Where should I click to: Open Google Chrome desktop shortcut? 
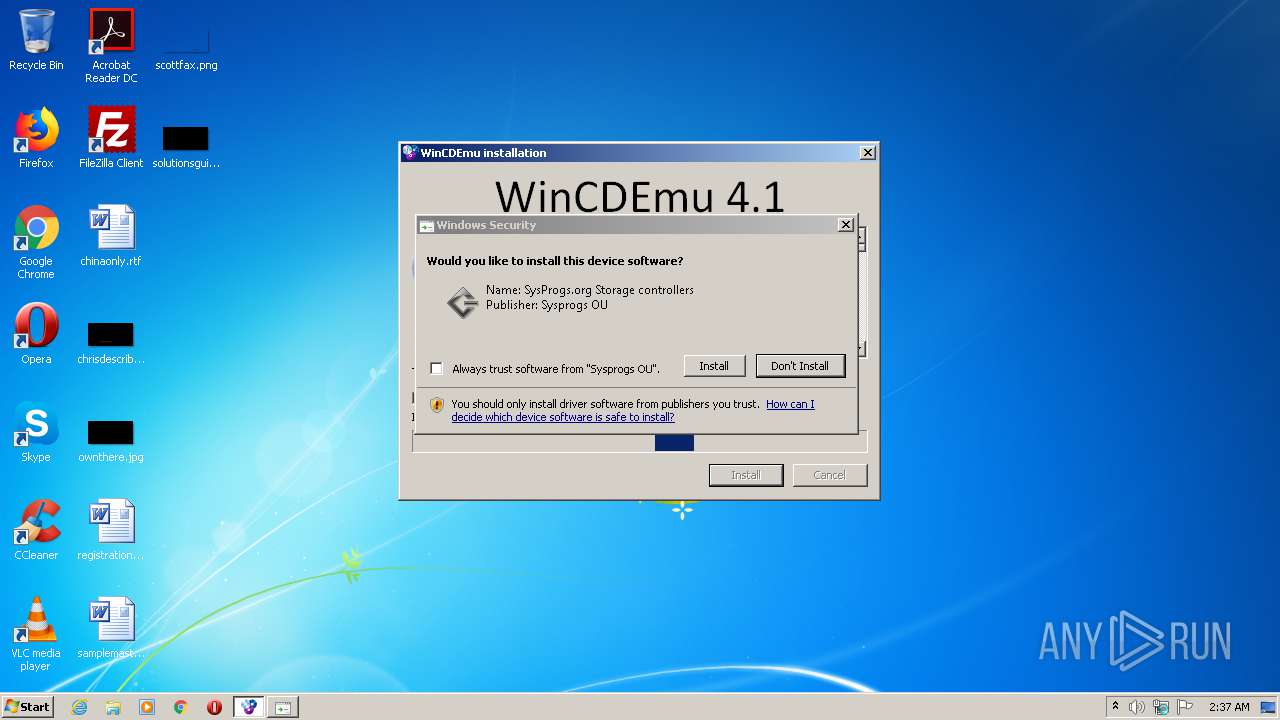36,242
